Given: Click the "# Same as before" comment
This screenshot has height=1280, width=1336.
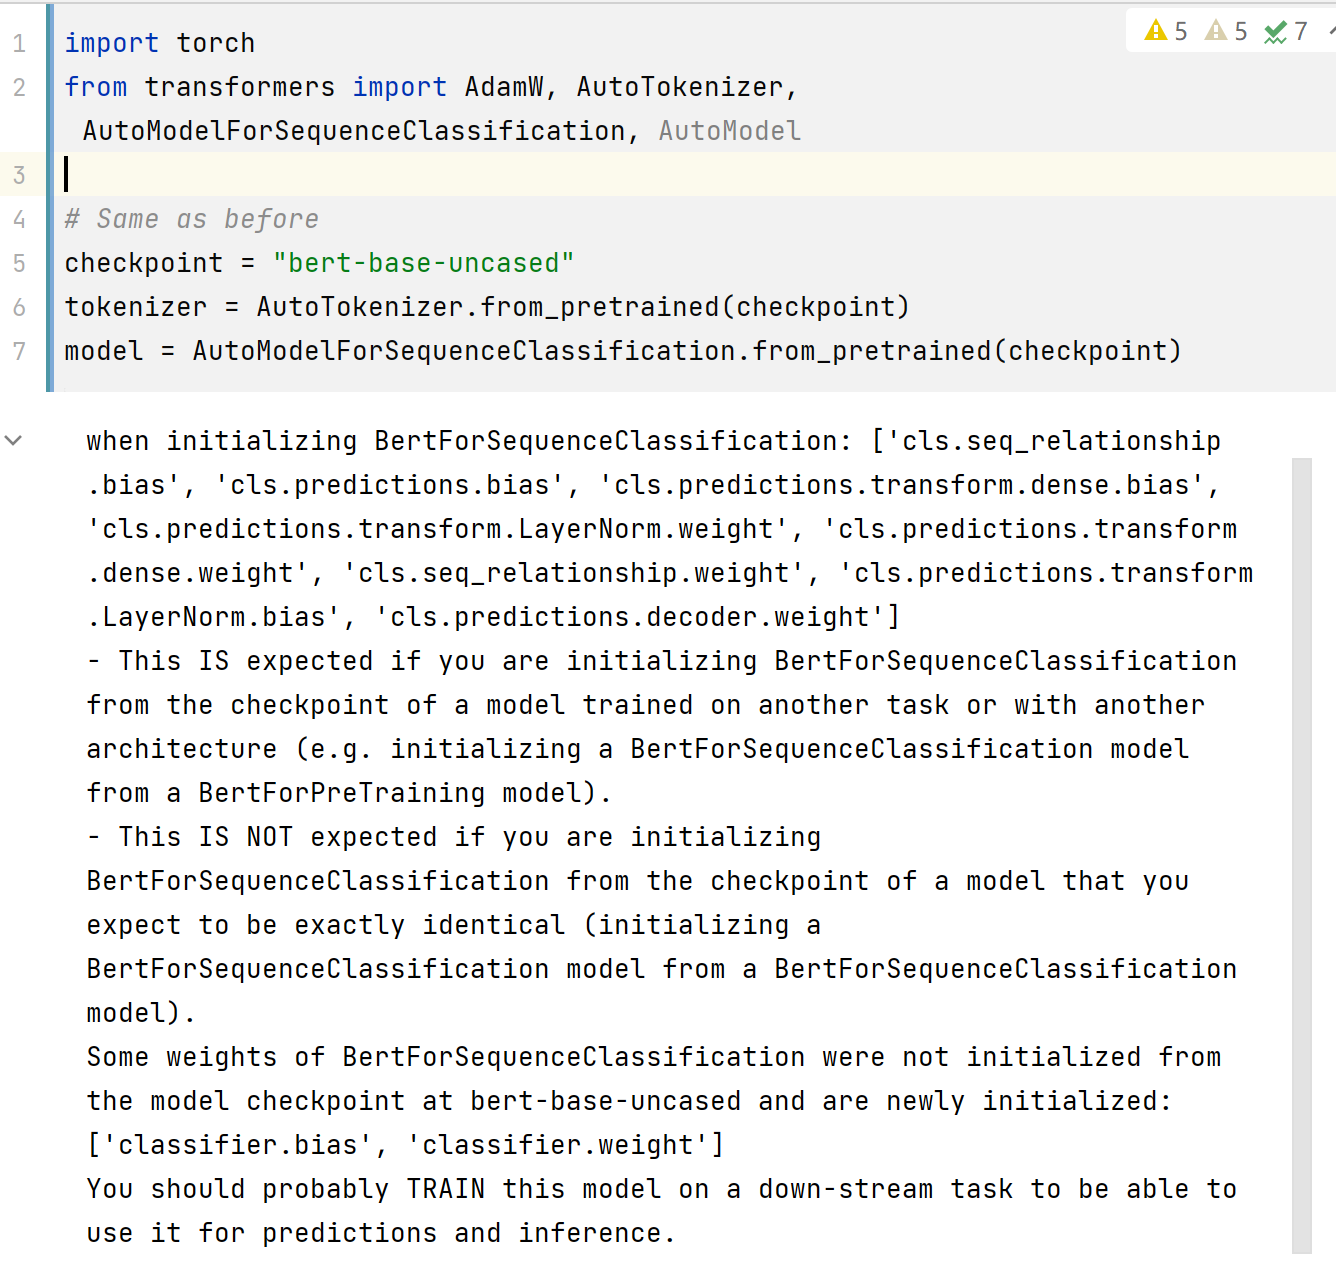Looking at the screenshot, I should (x=191, y=219).
